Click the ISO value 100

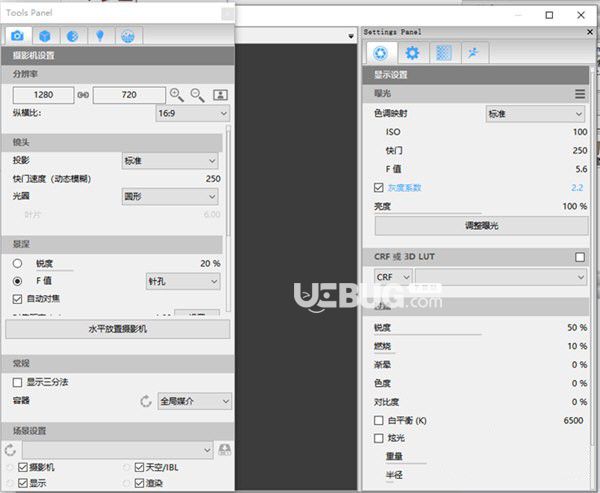(x=580, y=132)
